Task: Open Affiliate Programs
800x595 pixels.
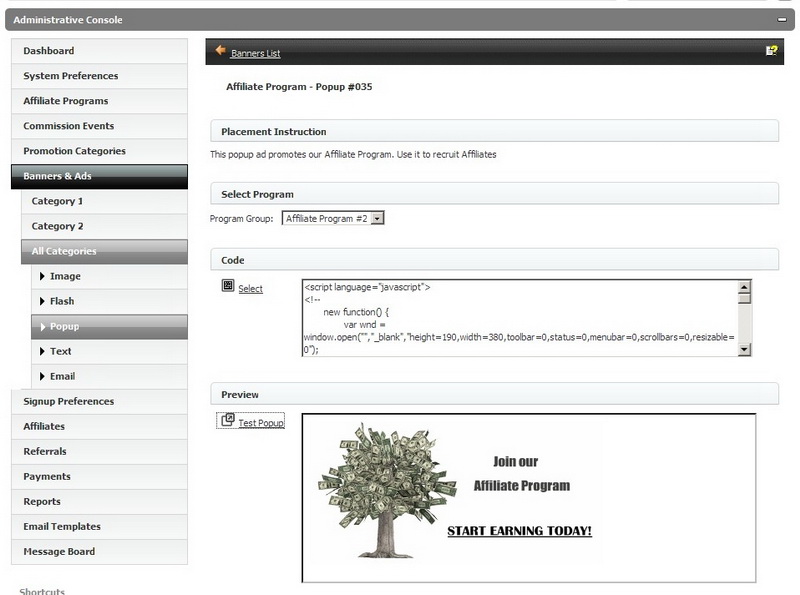Action: click(99, 101)
